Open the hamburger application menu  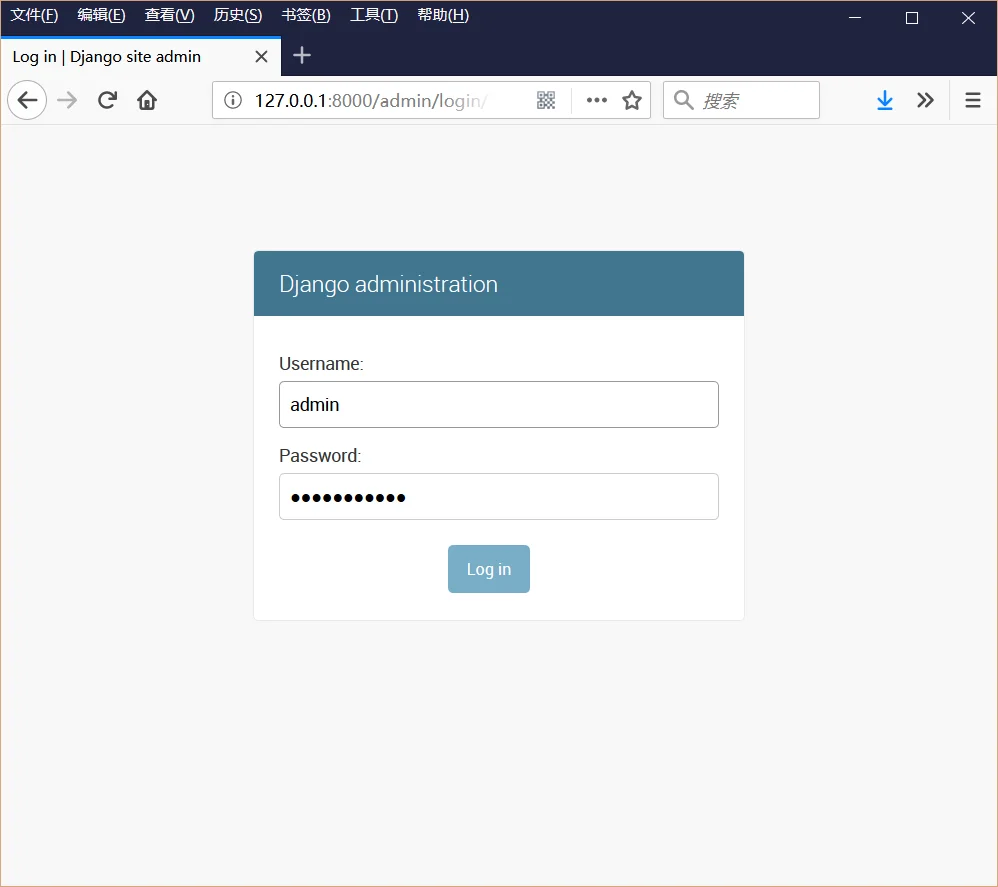(973, 100)
